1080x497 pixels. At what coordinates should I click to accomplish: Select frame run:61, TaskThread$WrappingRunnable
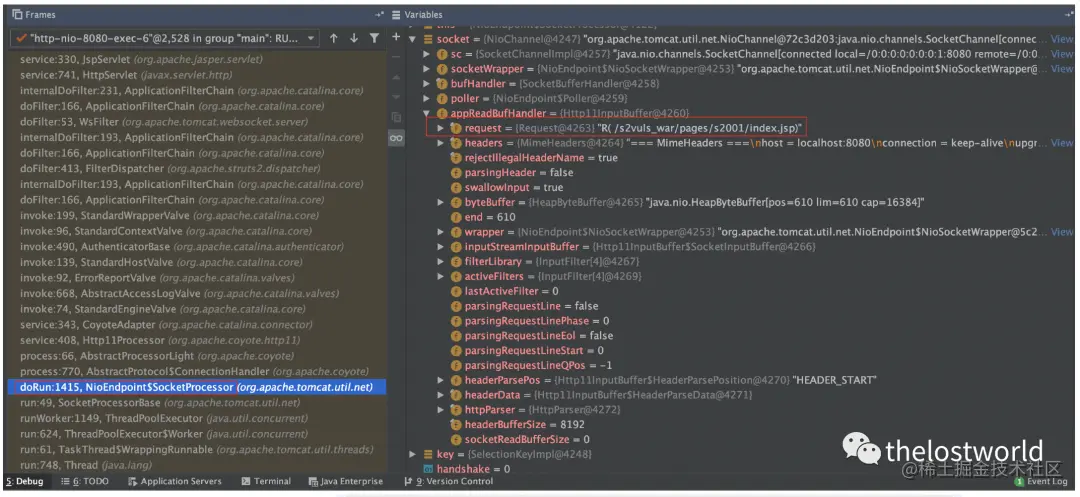point(196,450)
